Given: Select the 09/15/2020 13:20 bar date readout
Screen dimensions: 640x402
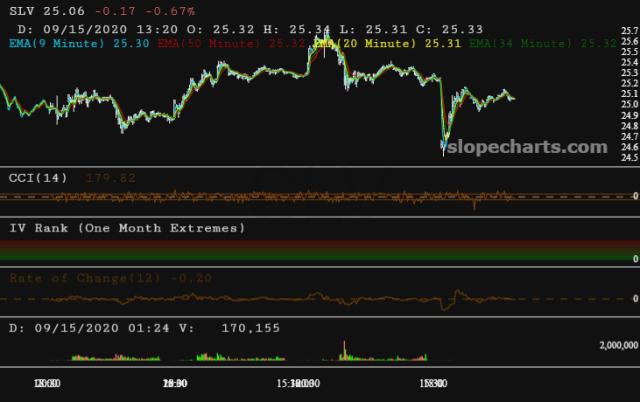Looking at the screenshot, I should pos(98,29).
